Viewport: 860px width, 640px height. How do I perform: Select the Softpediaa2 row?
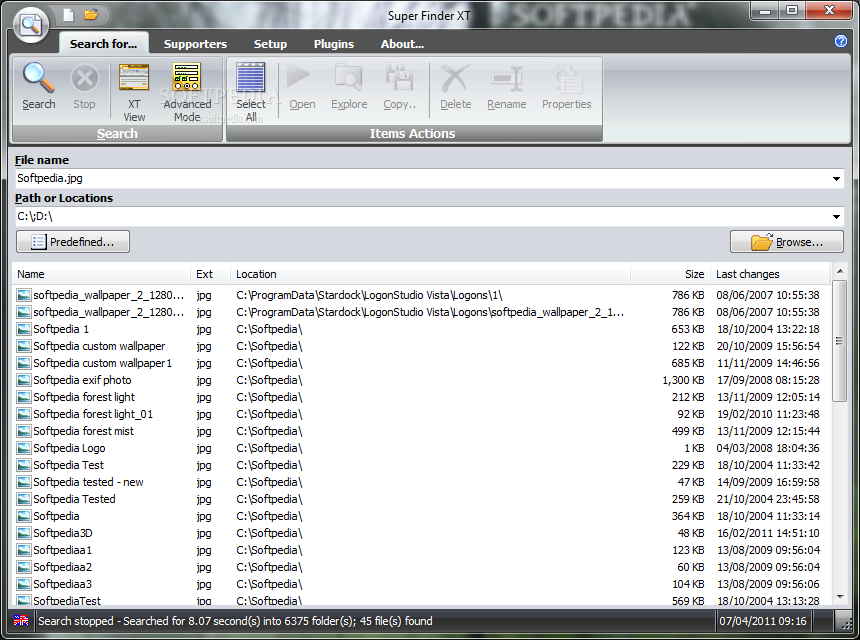(x=421, y=567)
